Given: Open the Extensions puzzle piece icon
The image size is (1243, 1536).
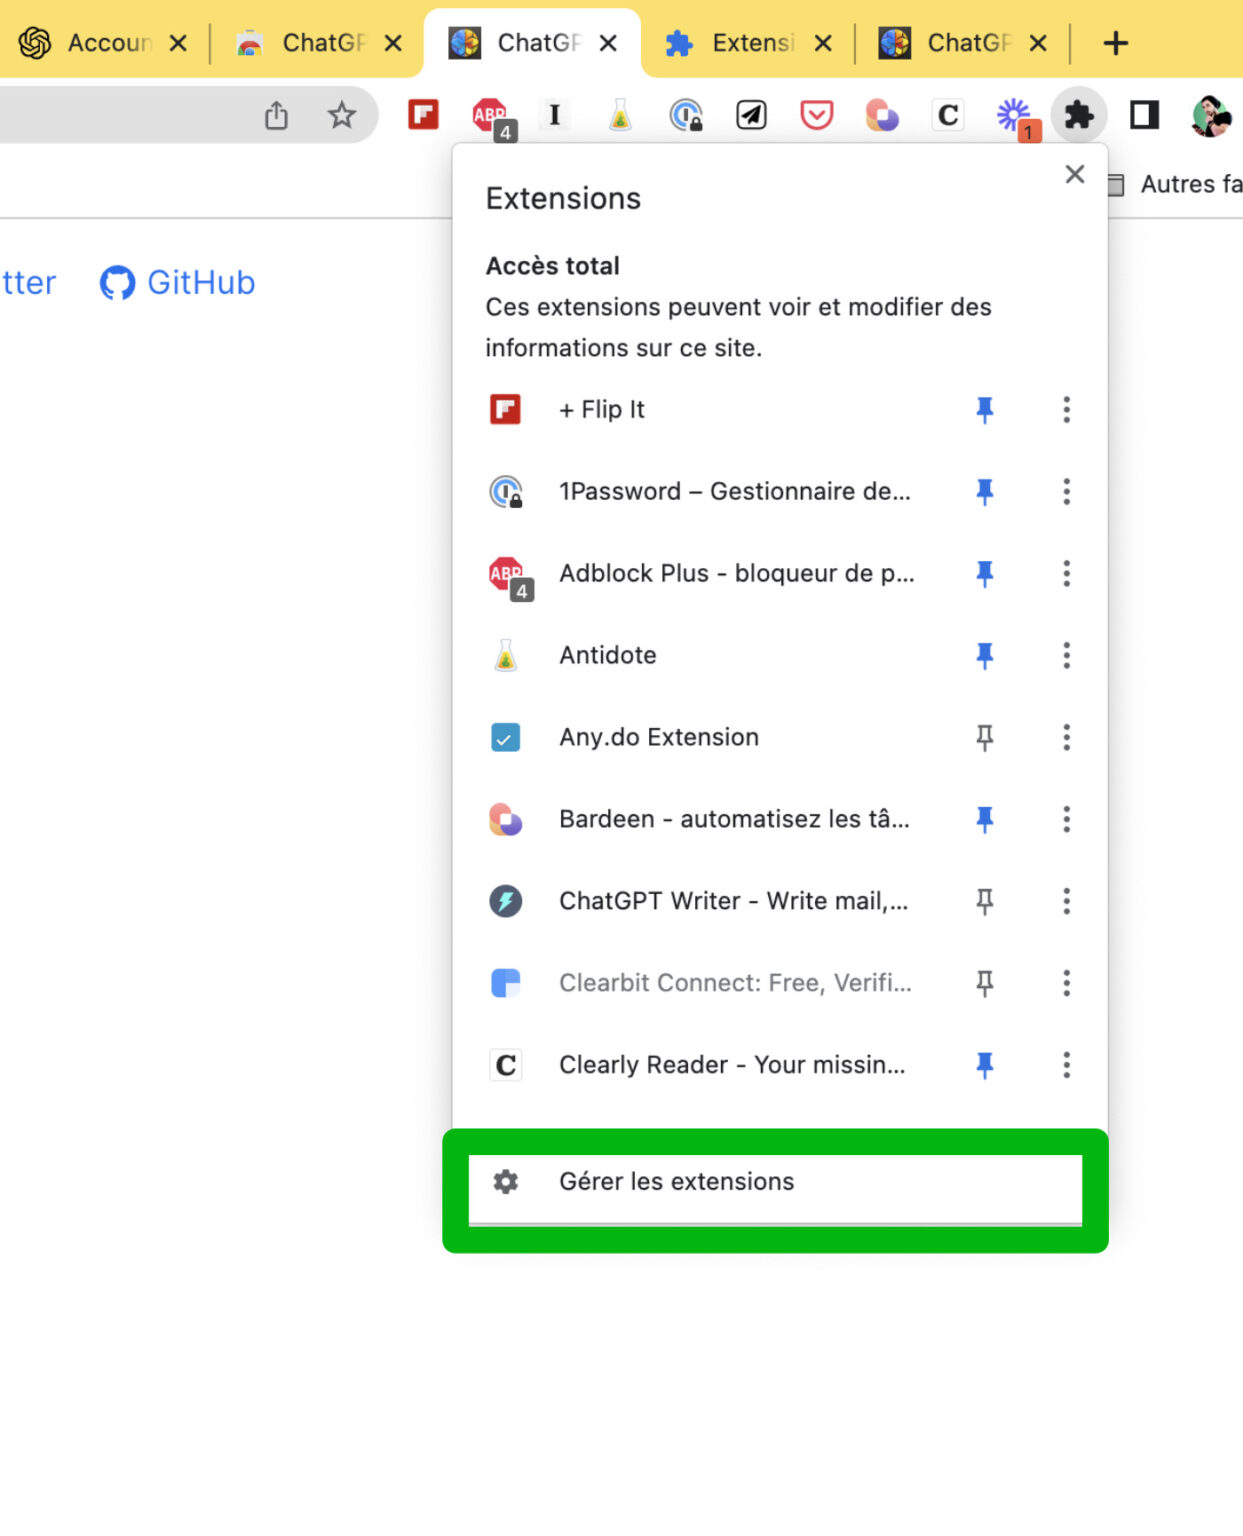Looking at the screenshot, I should click(1078, 115).
